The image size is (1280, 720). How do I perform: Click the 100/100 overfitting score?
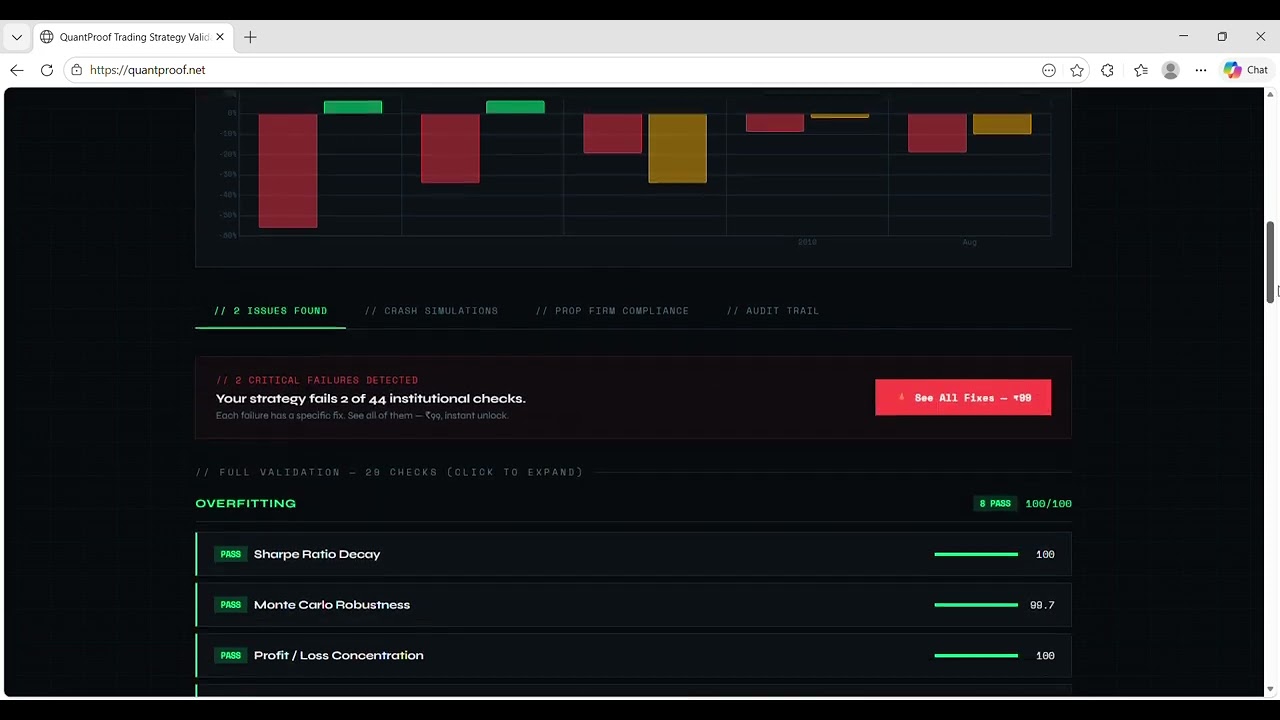pyautogui.click(x=1048, y=504)
